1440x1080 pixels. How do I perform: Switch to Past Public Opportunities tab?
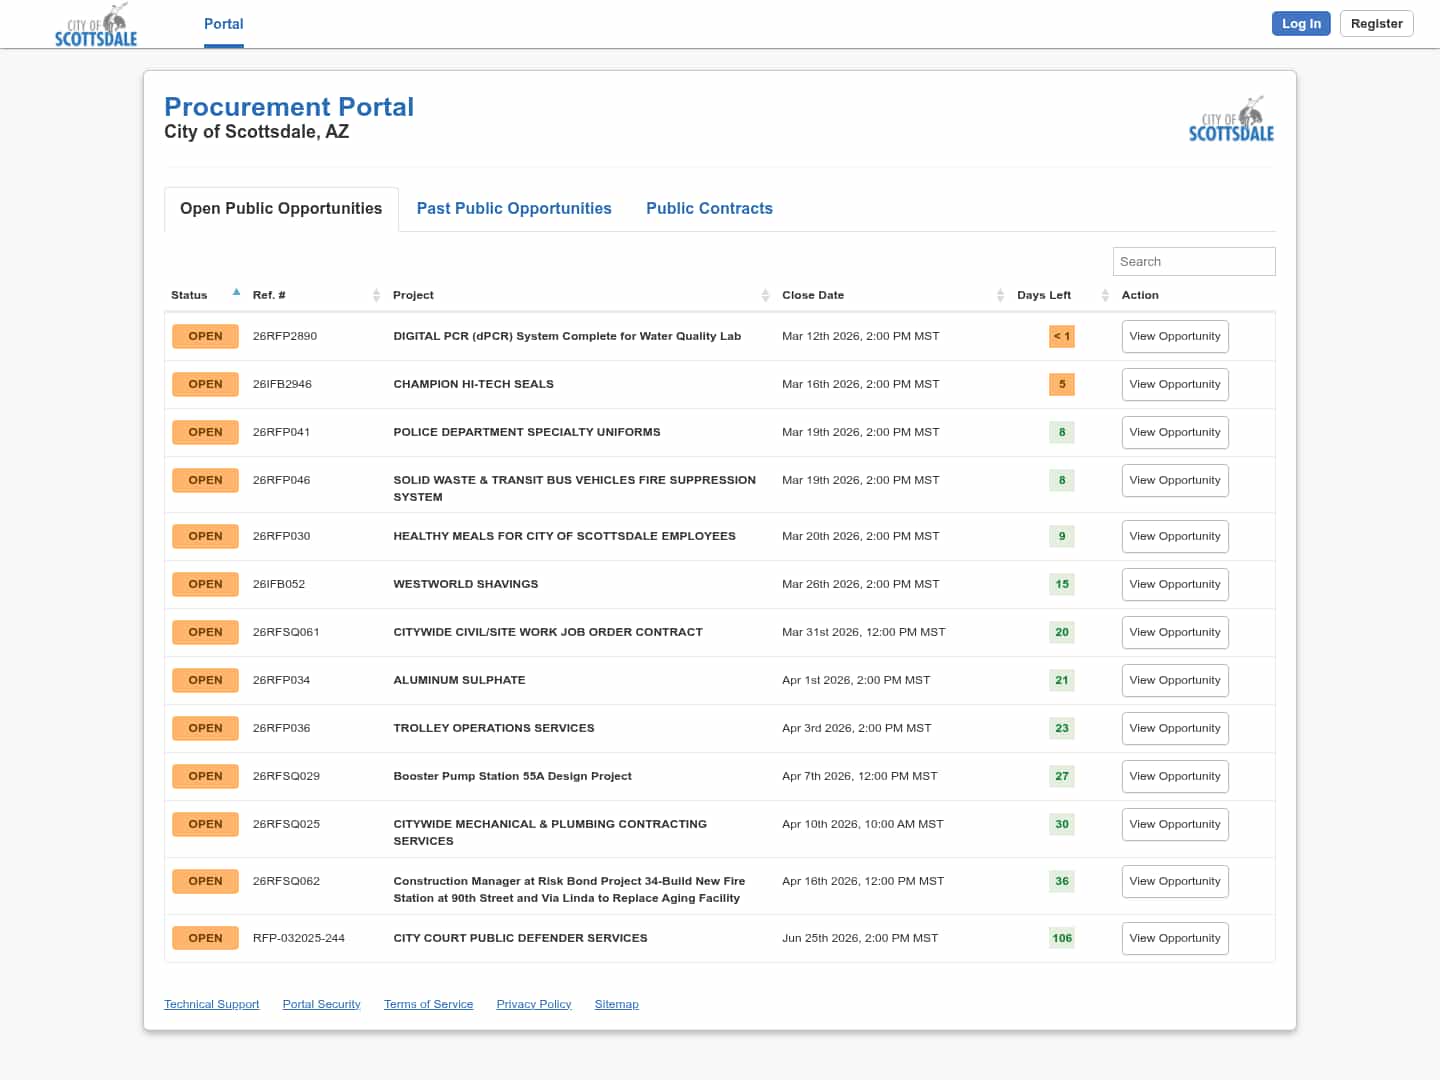coord(514,208)
